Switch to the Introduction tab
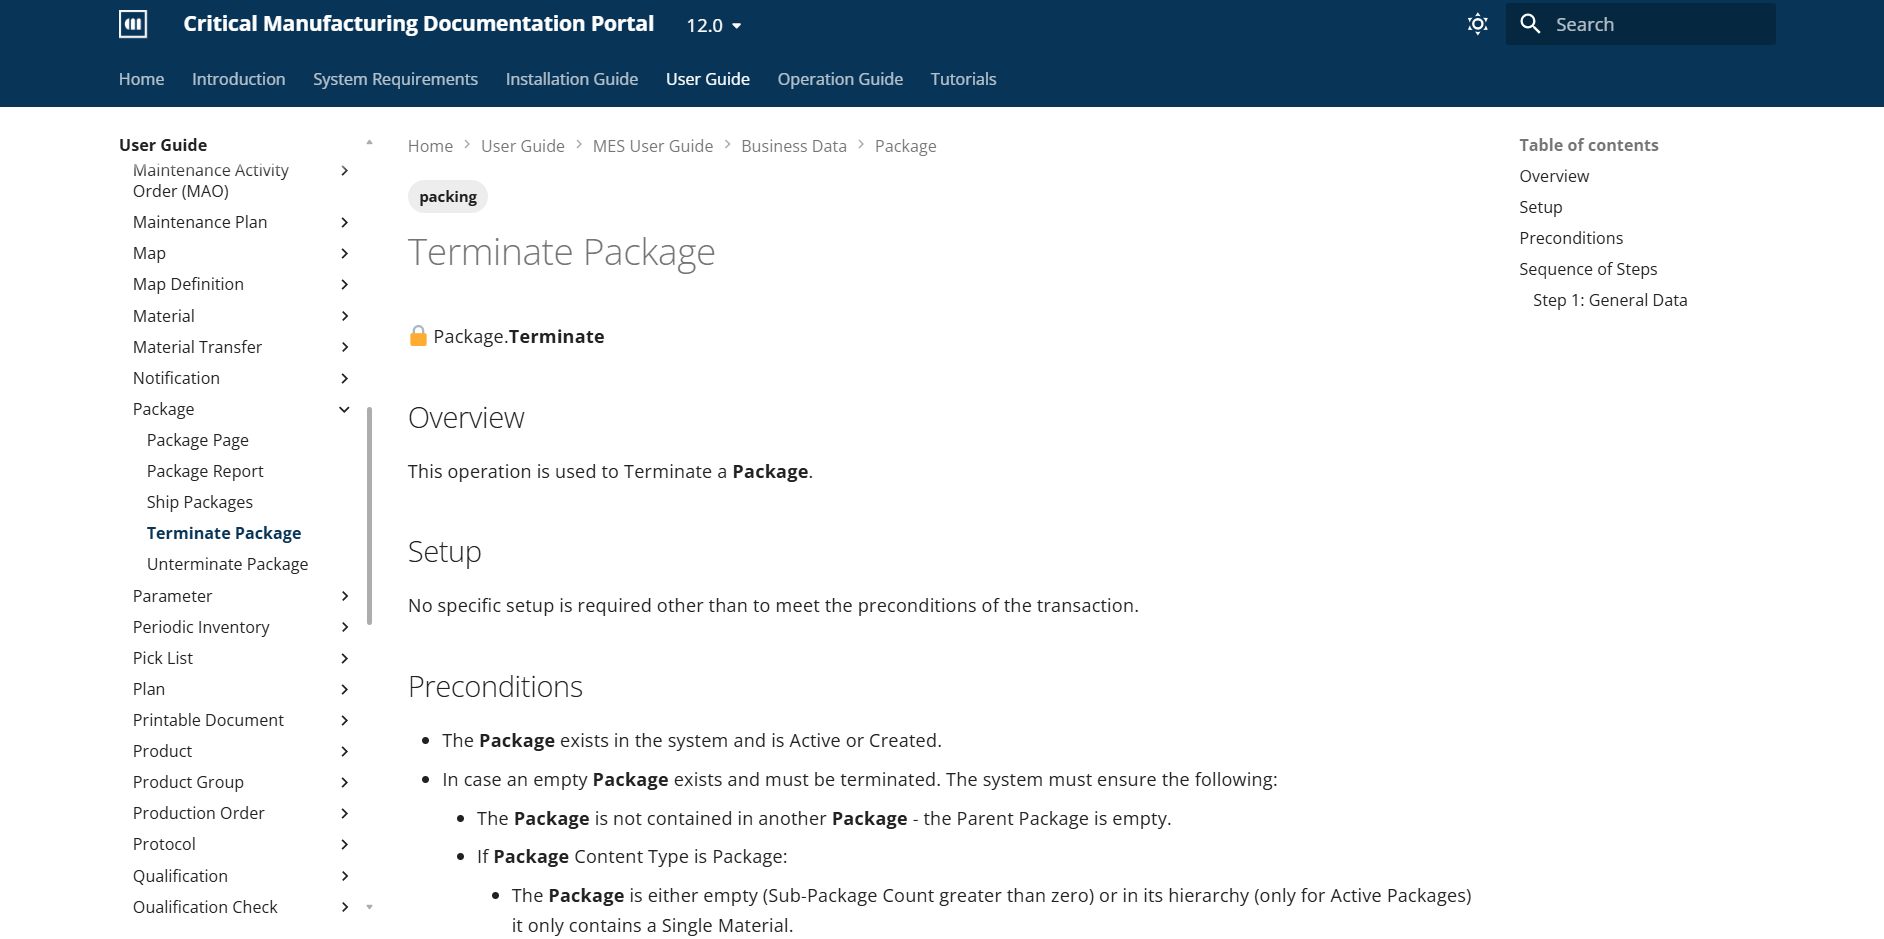1884x939 pixels. (238, 79)
